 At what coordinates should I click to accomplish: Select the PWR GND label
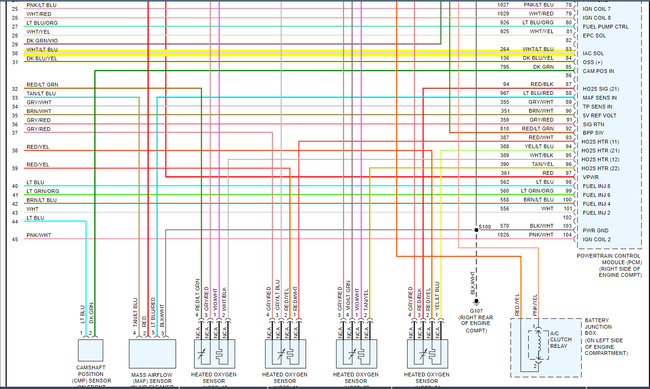[596, 231]
